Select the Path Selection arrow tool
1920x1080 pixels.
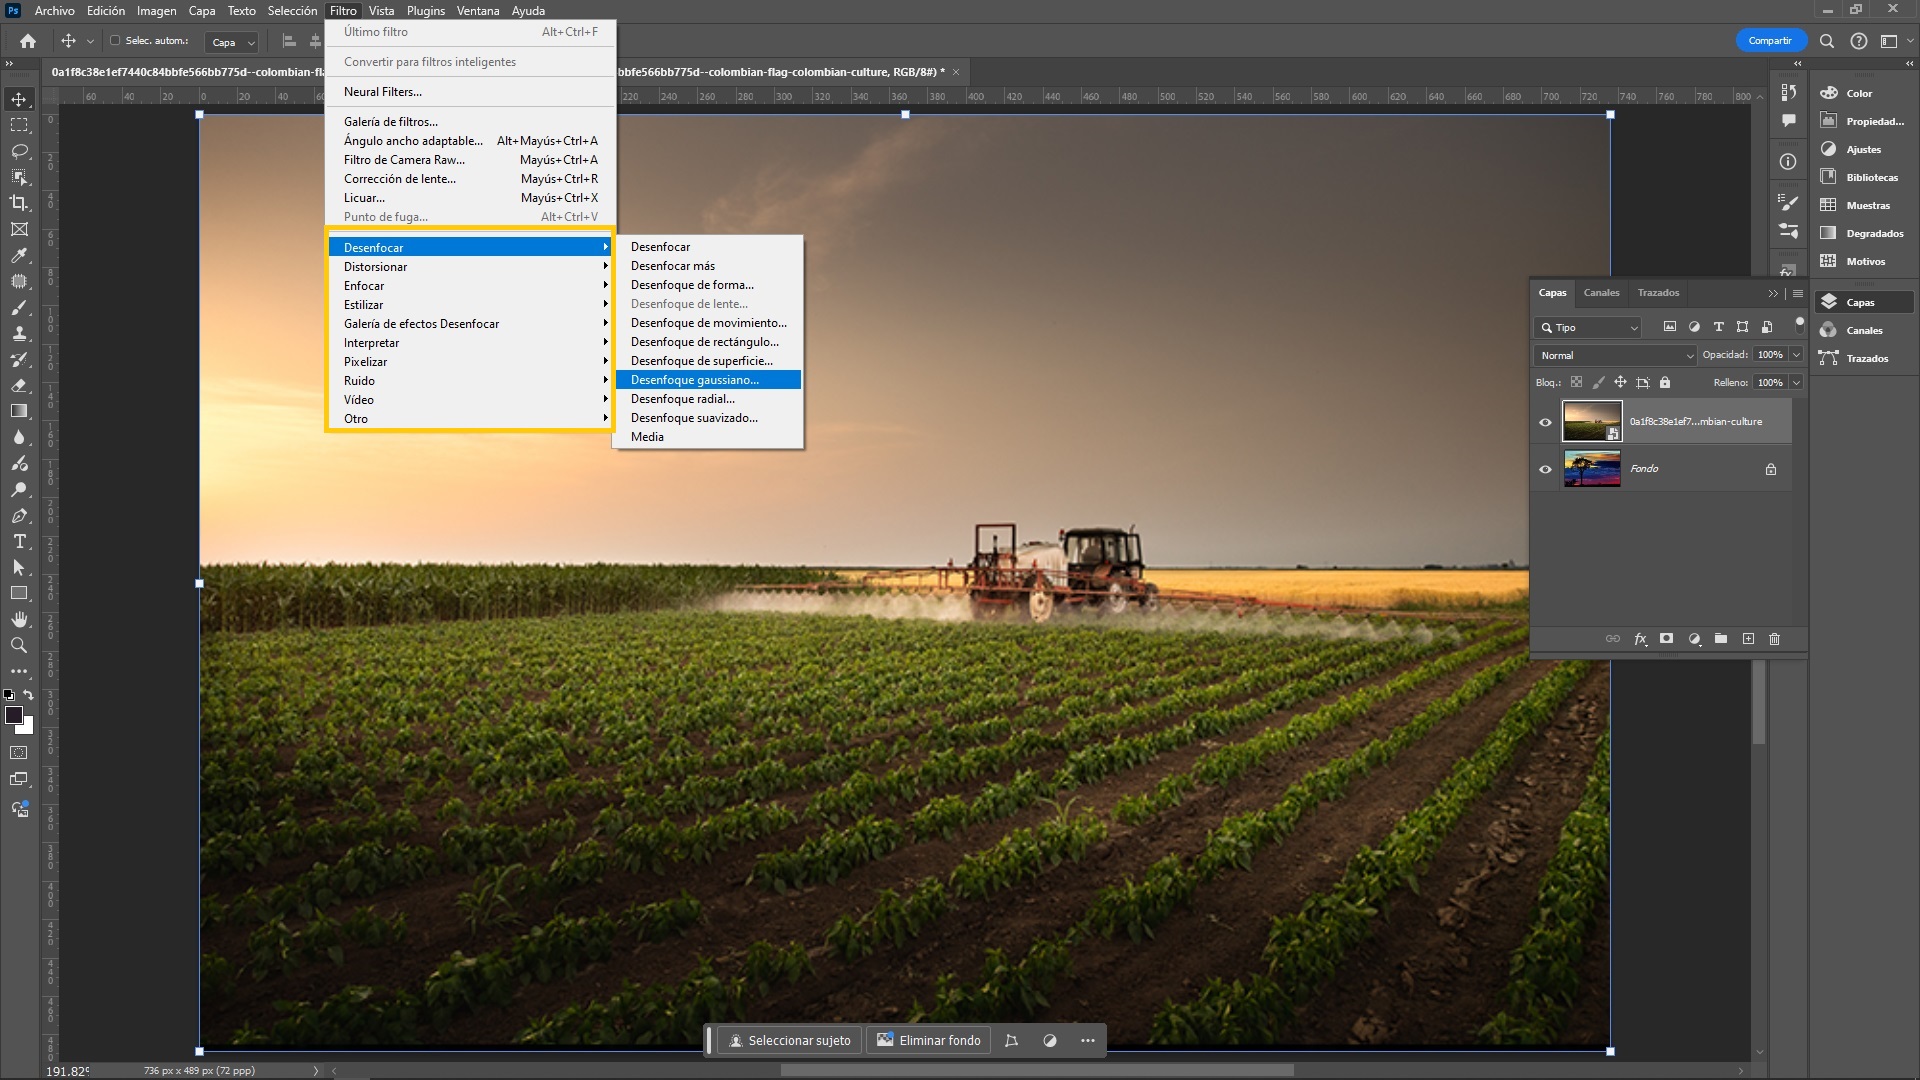click(19, 567)
